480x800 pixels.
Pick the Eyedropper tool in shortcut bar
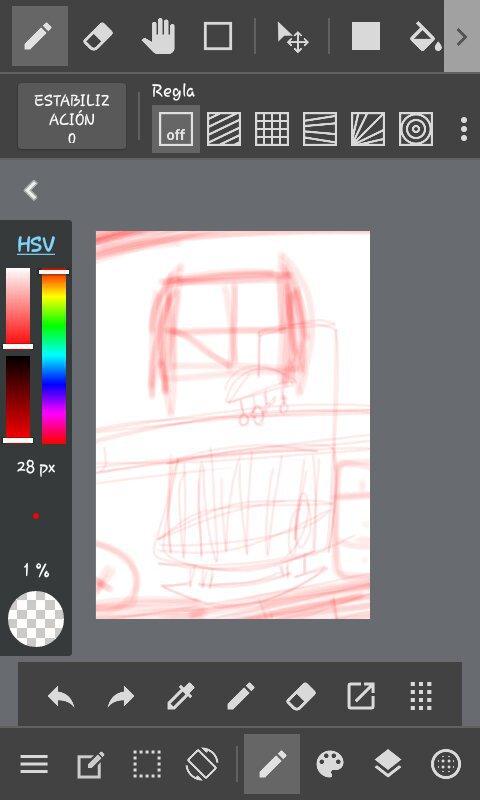coord(181,695)
